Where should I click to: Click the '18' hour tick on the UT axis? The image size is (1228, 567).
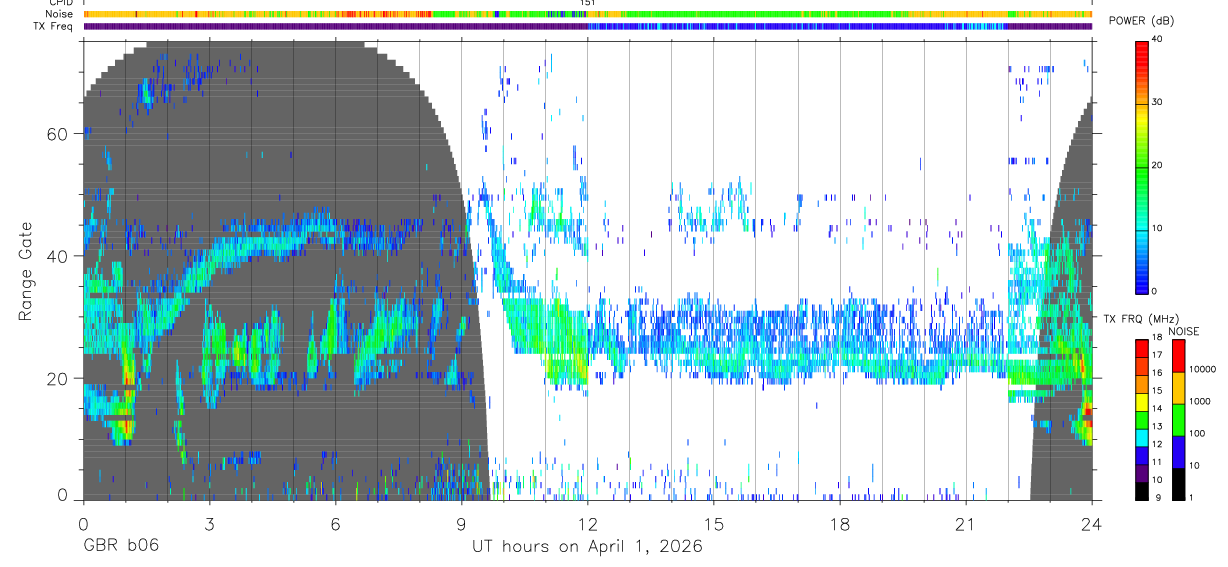coord(839,524)
